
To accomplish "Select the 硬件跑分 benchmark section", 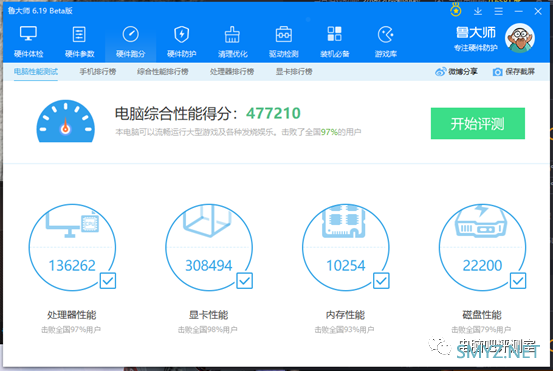I will [x=130, y=42].
